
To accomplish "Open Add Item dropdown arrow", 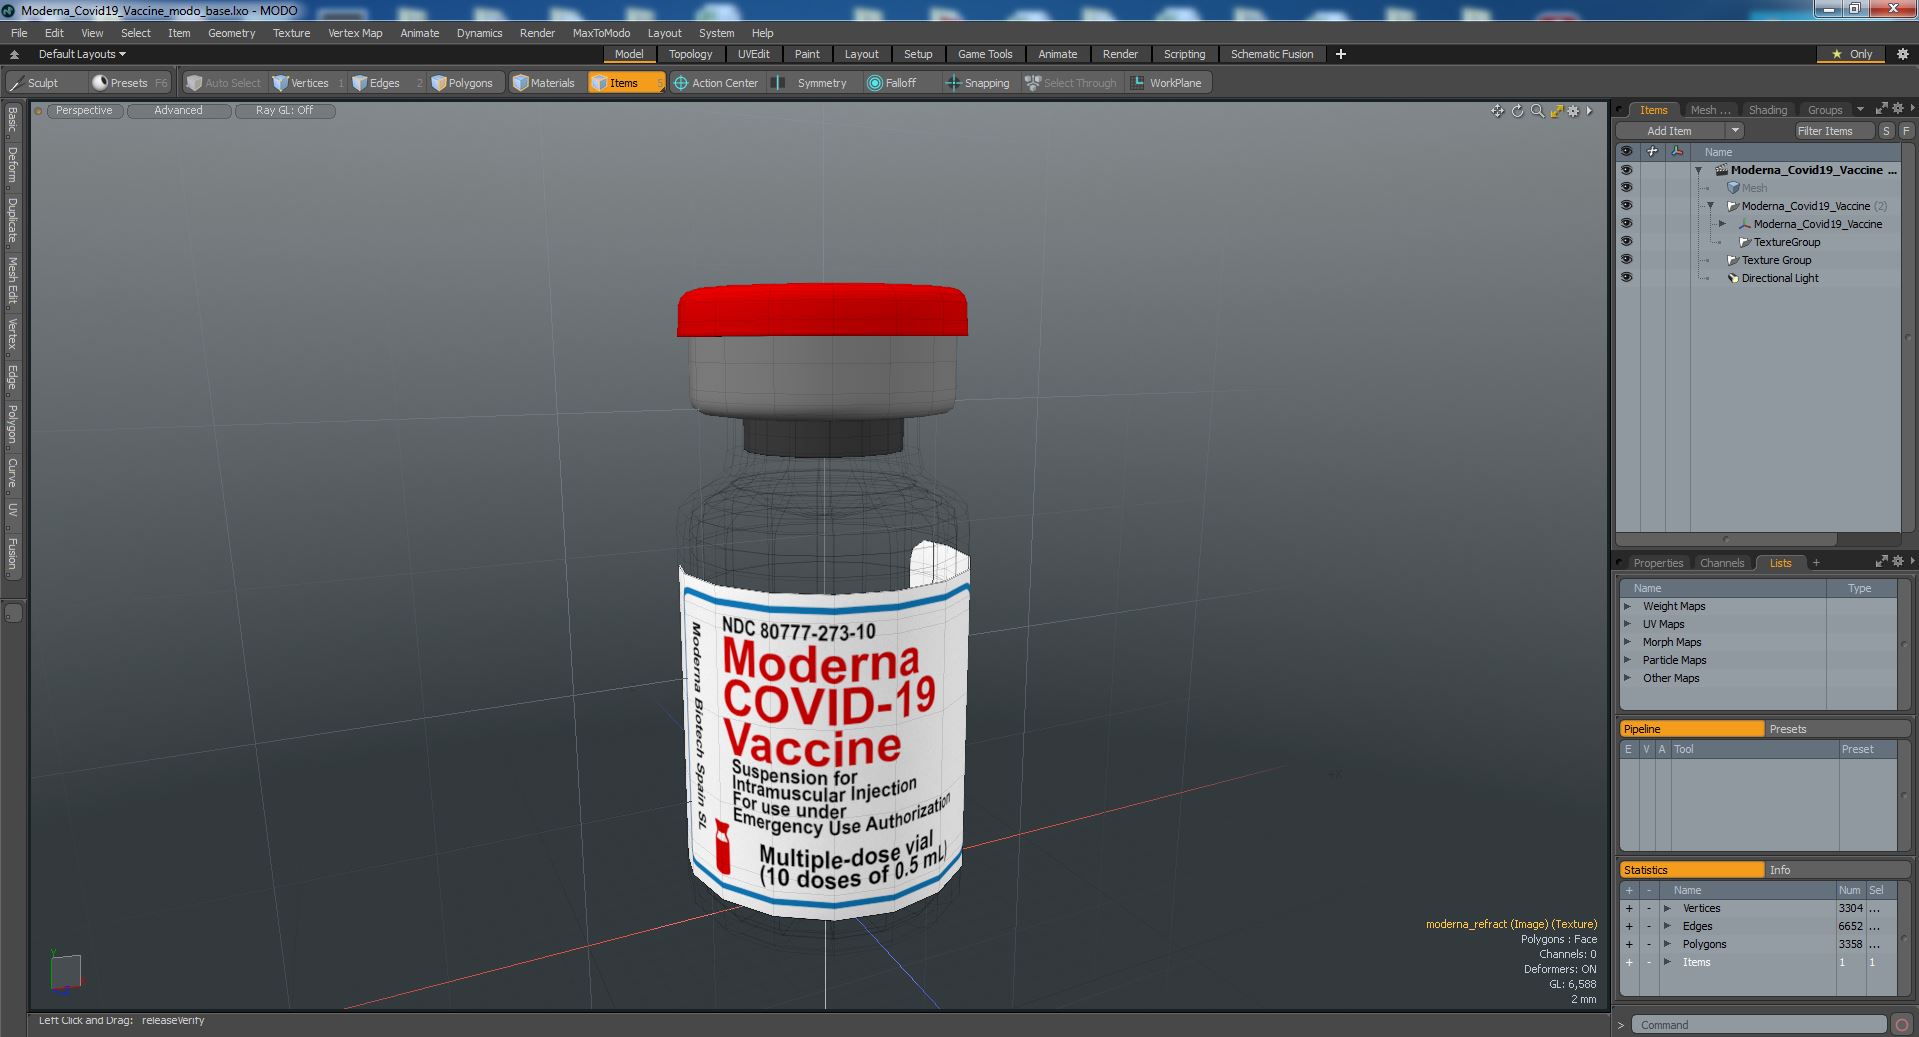I will click(1735, 131).
